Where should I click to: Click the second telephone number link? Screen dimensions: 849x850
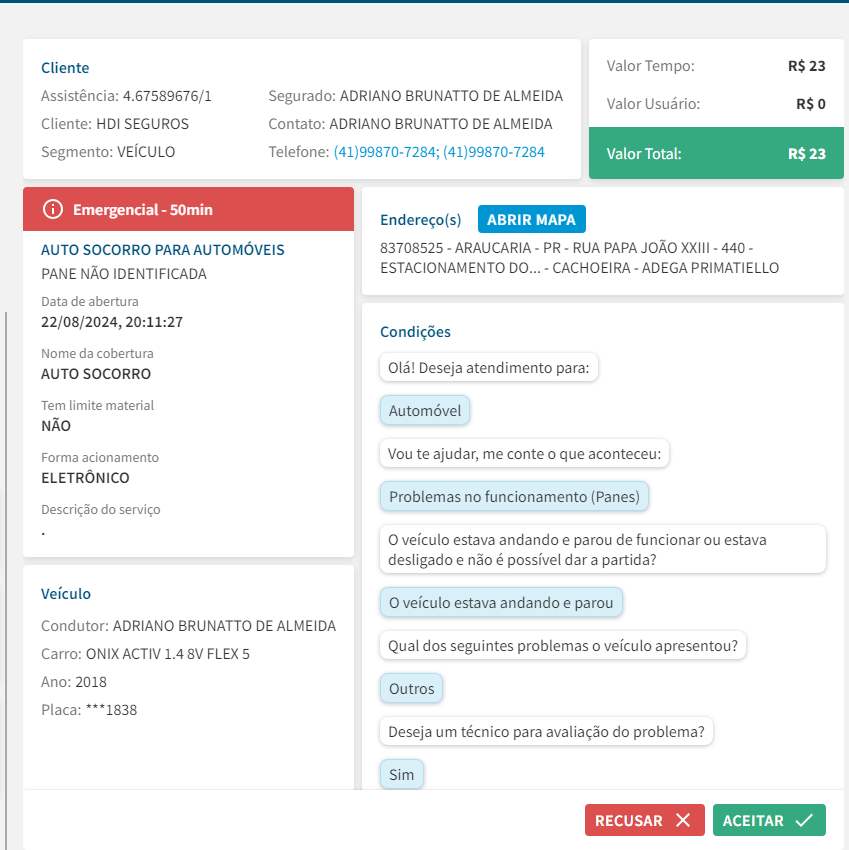(494, 152)
